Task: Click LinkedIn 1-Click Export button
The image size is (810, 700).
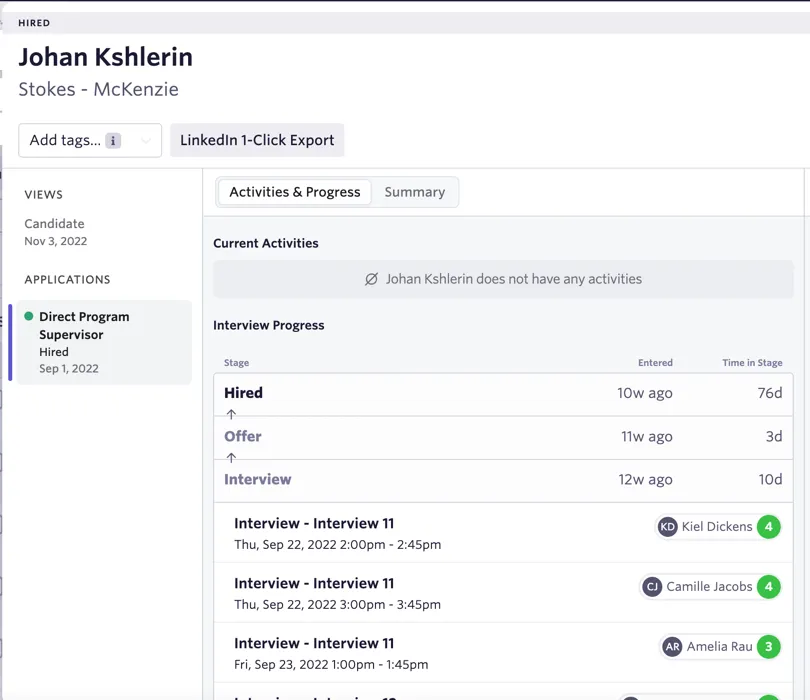Action: [x=257, y=140]
